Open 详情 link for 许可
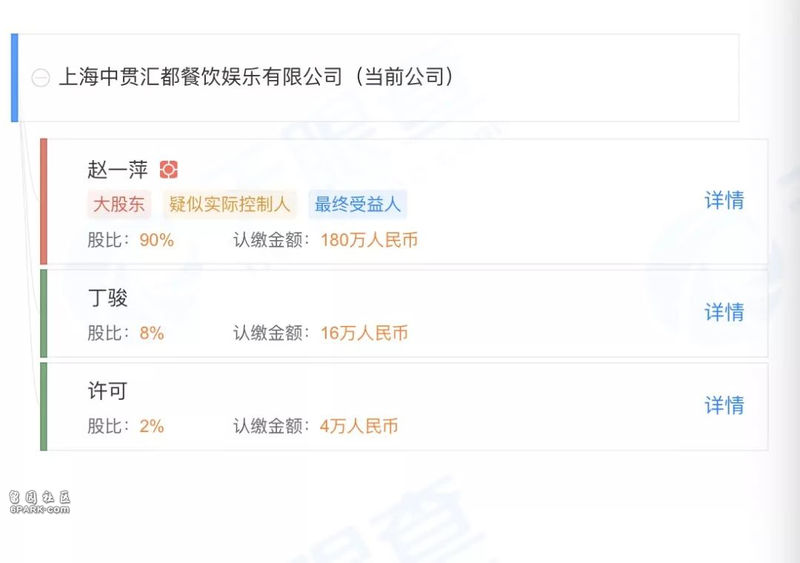Screen dimensions: 800x563 [x=724, y=405]
